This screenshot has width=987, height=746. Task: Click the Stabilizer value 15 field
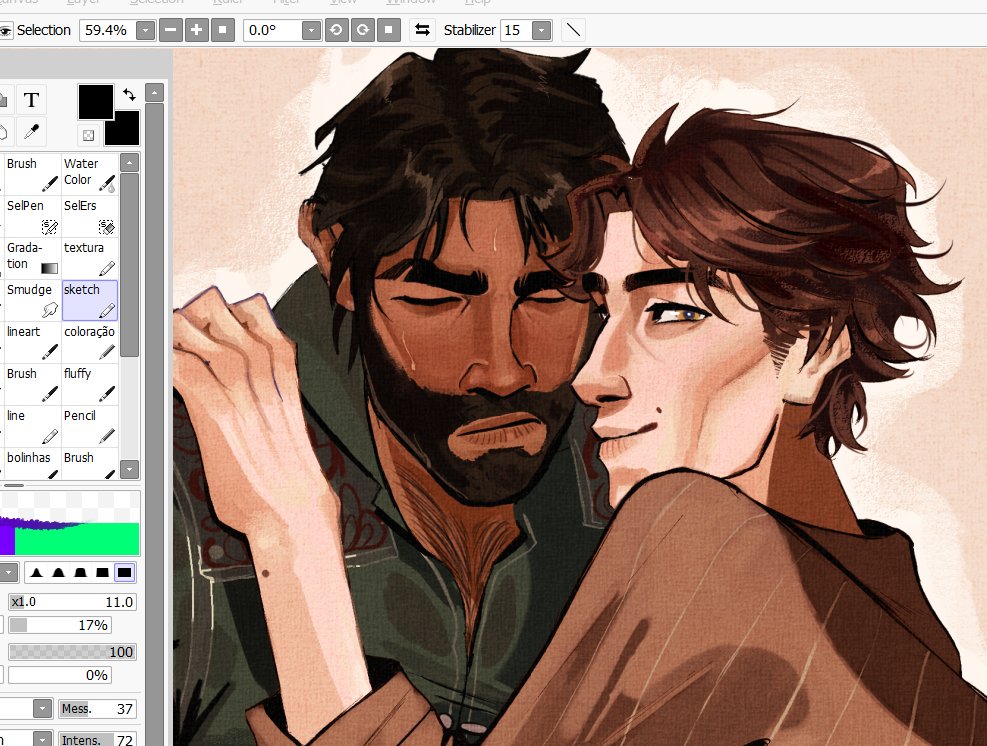516,30
